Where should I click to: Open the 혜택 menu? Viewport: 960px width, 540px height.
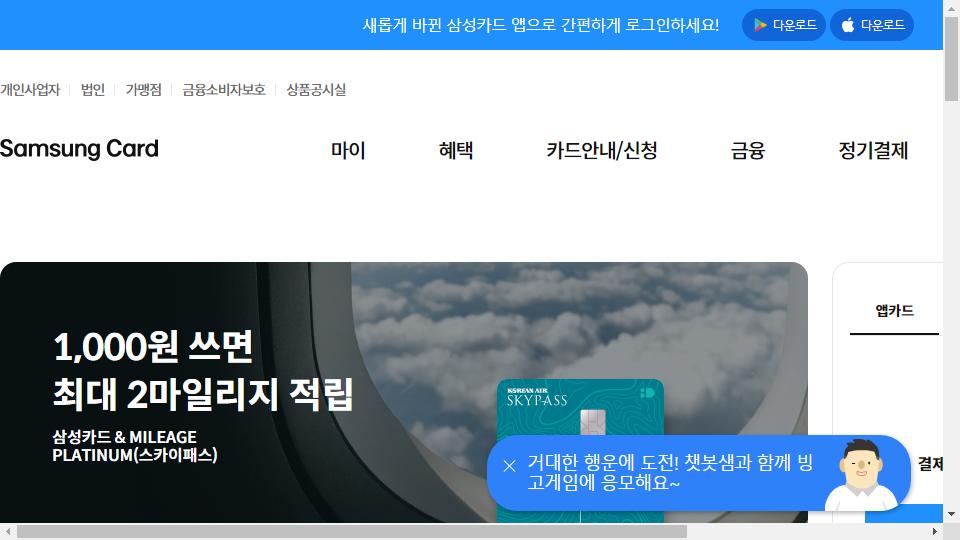pyautogui.click(x=456, y=150)
